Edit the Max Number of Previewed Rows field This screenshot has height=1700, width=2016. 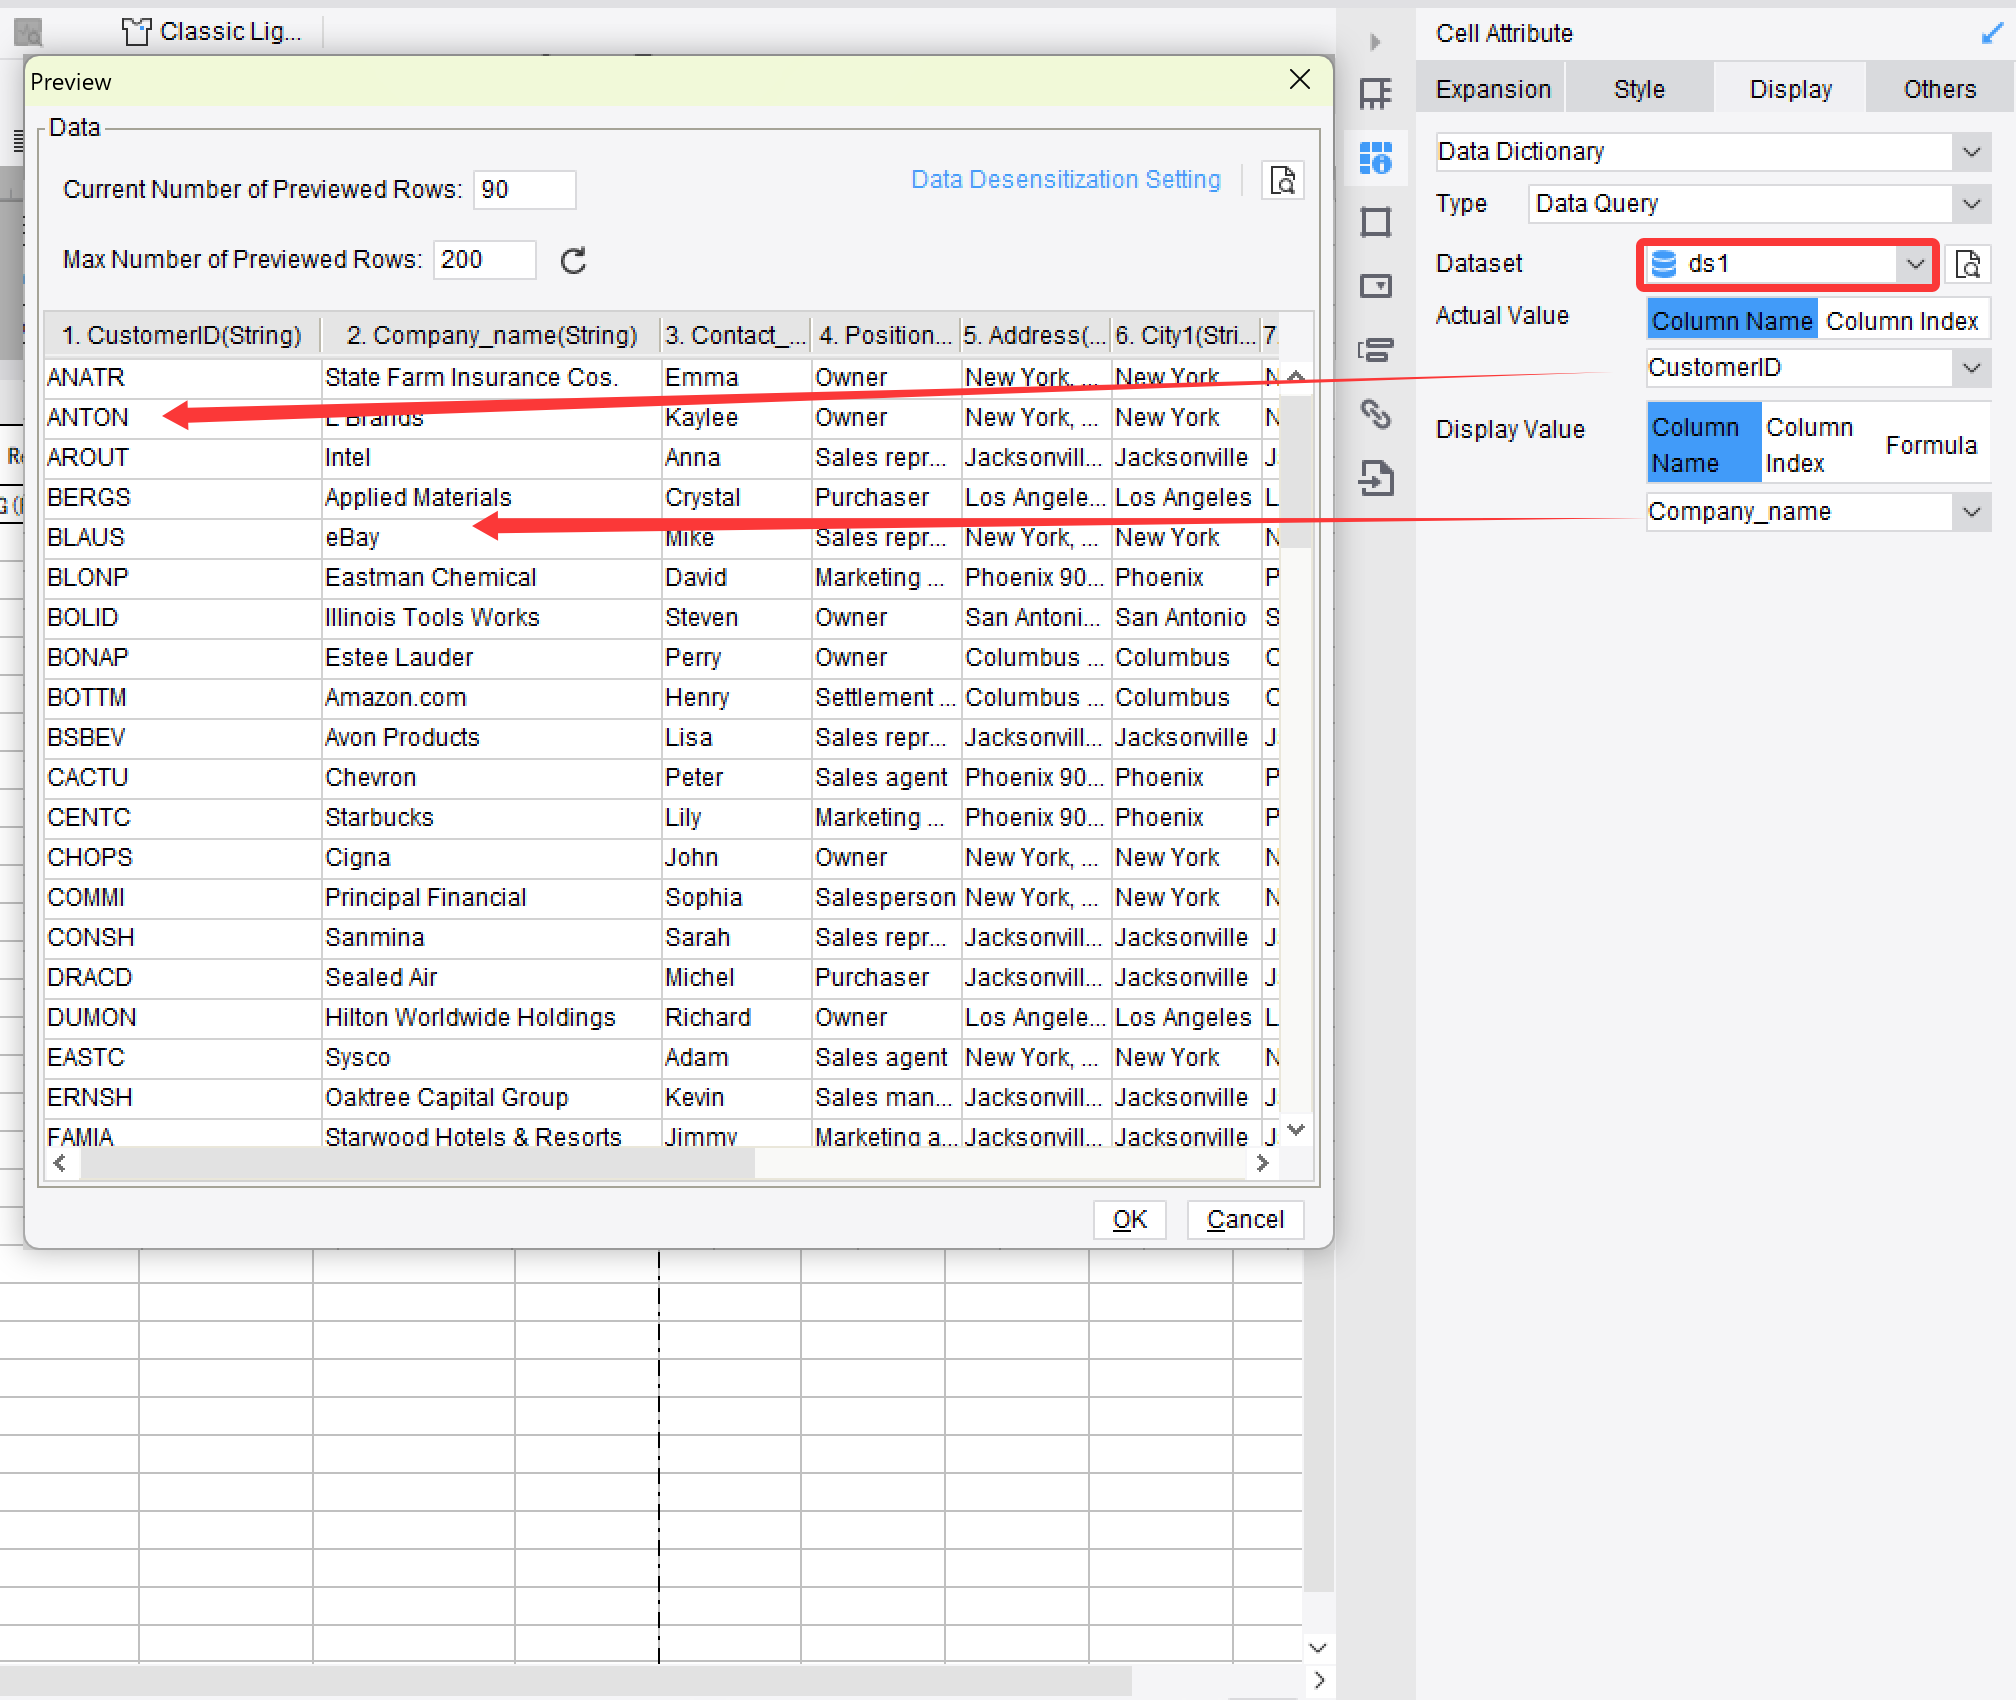(x=484, y=260)
